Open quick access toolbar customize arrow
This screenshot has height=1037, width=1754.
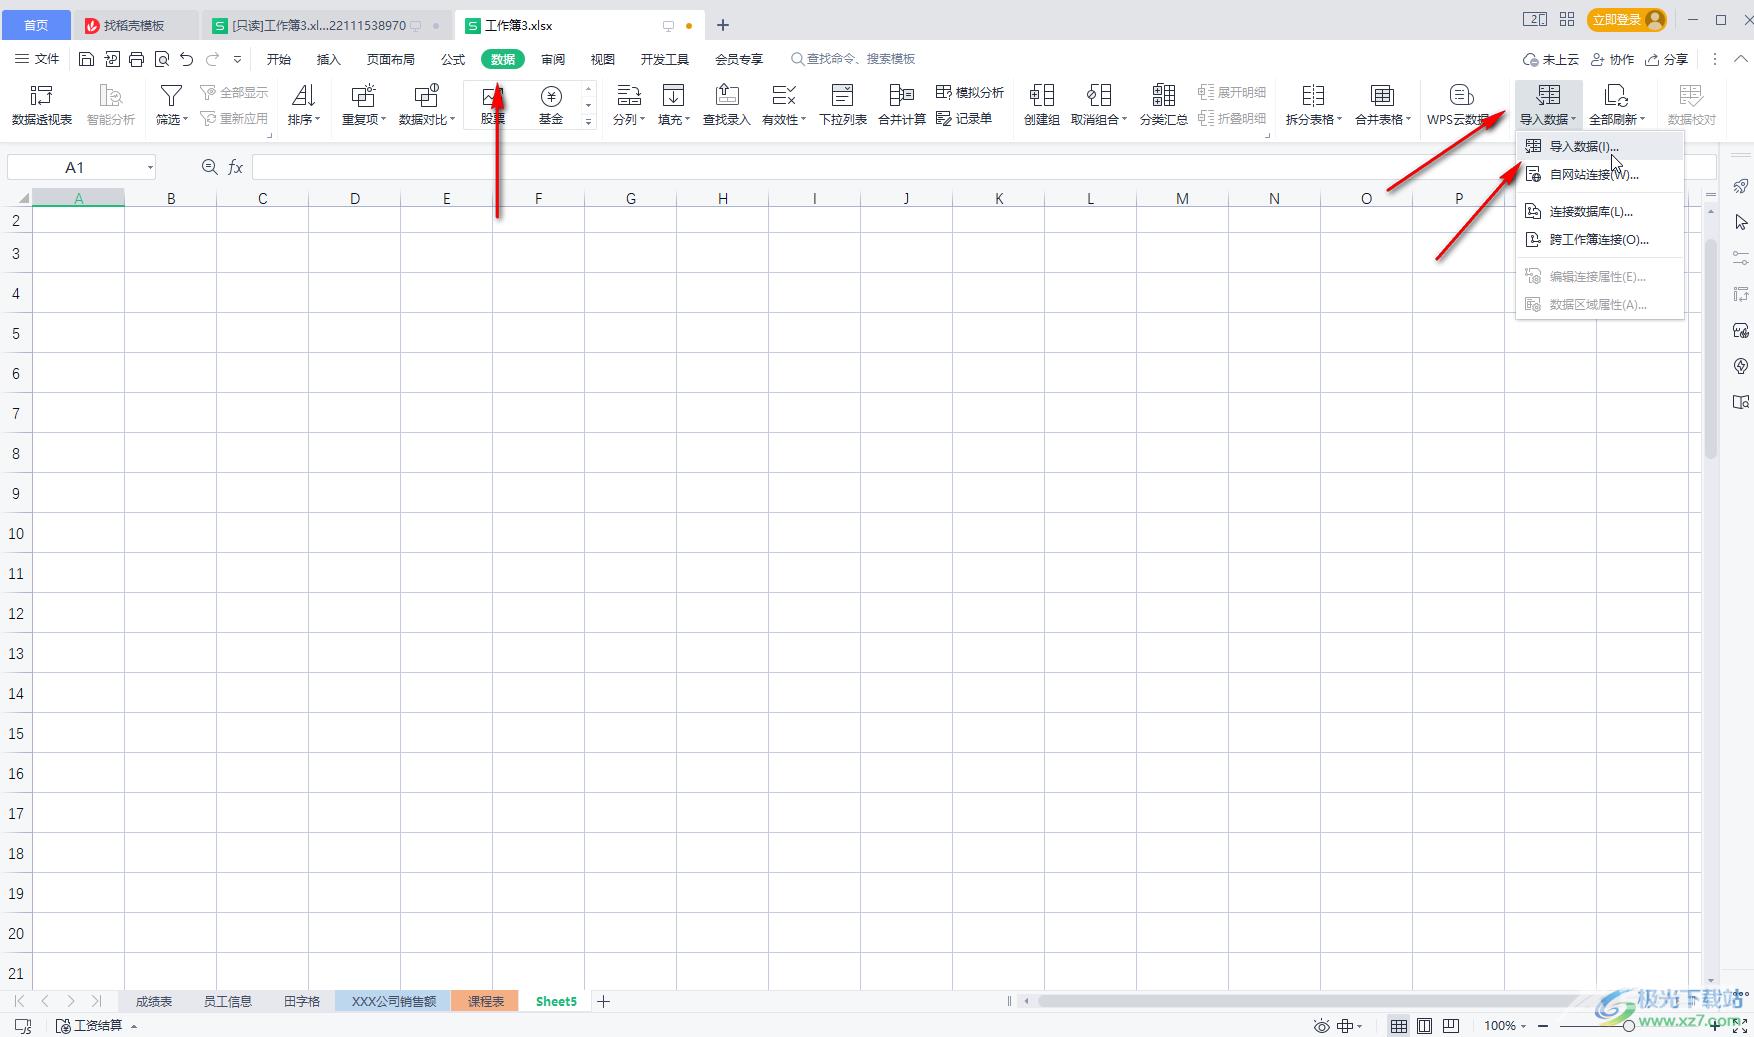(x=237, y=59)
